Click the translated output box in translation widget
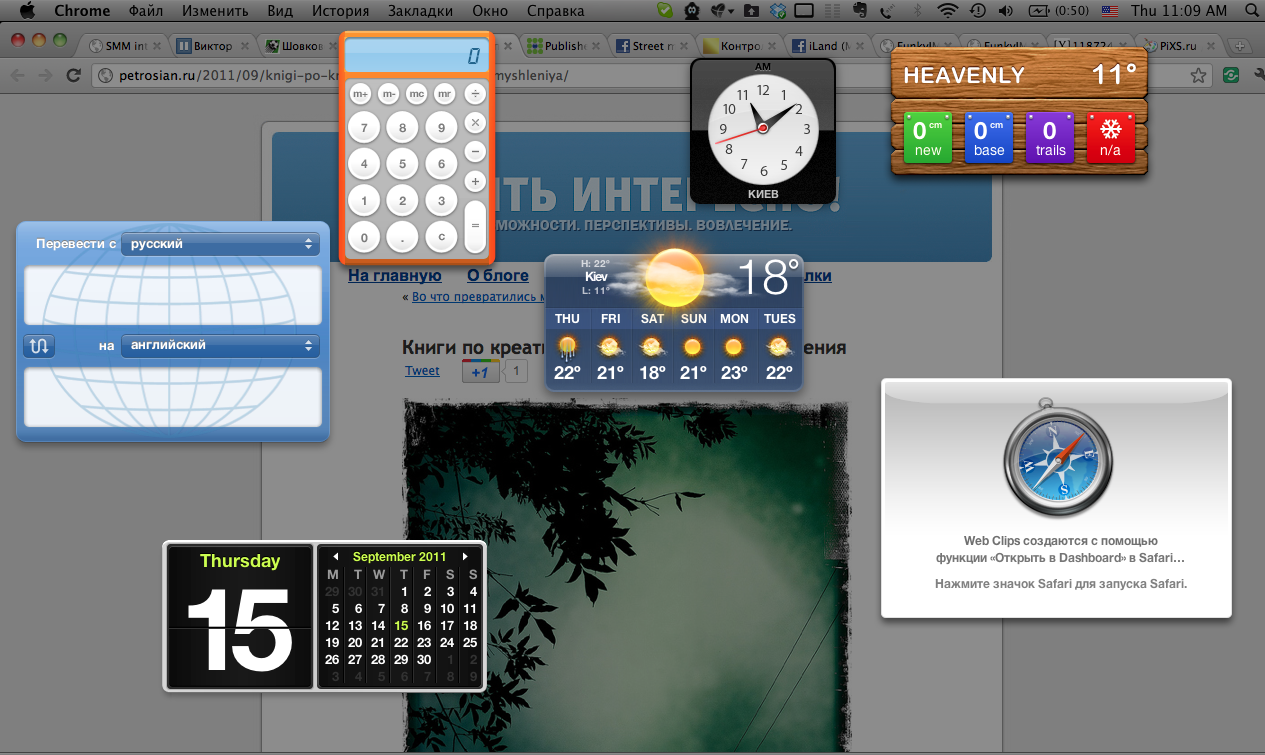 (173, 397)
